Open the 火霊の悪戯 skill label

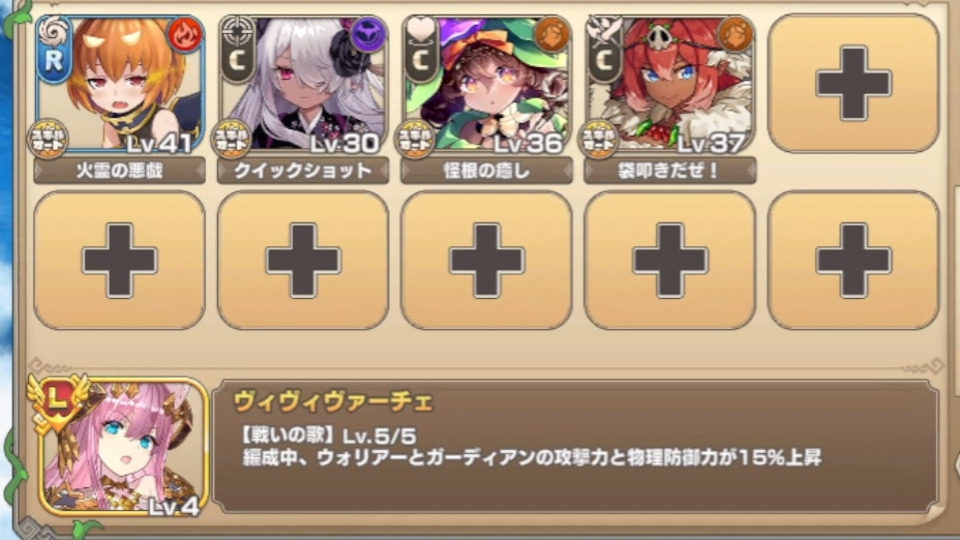click(119, 170)
